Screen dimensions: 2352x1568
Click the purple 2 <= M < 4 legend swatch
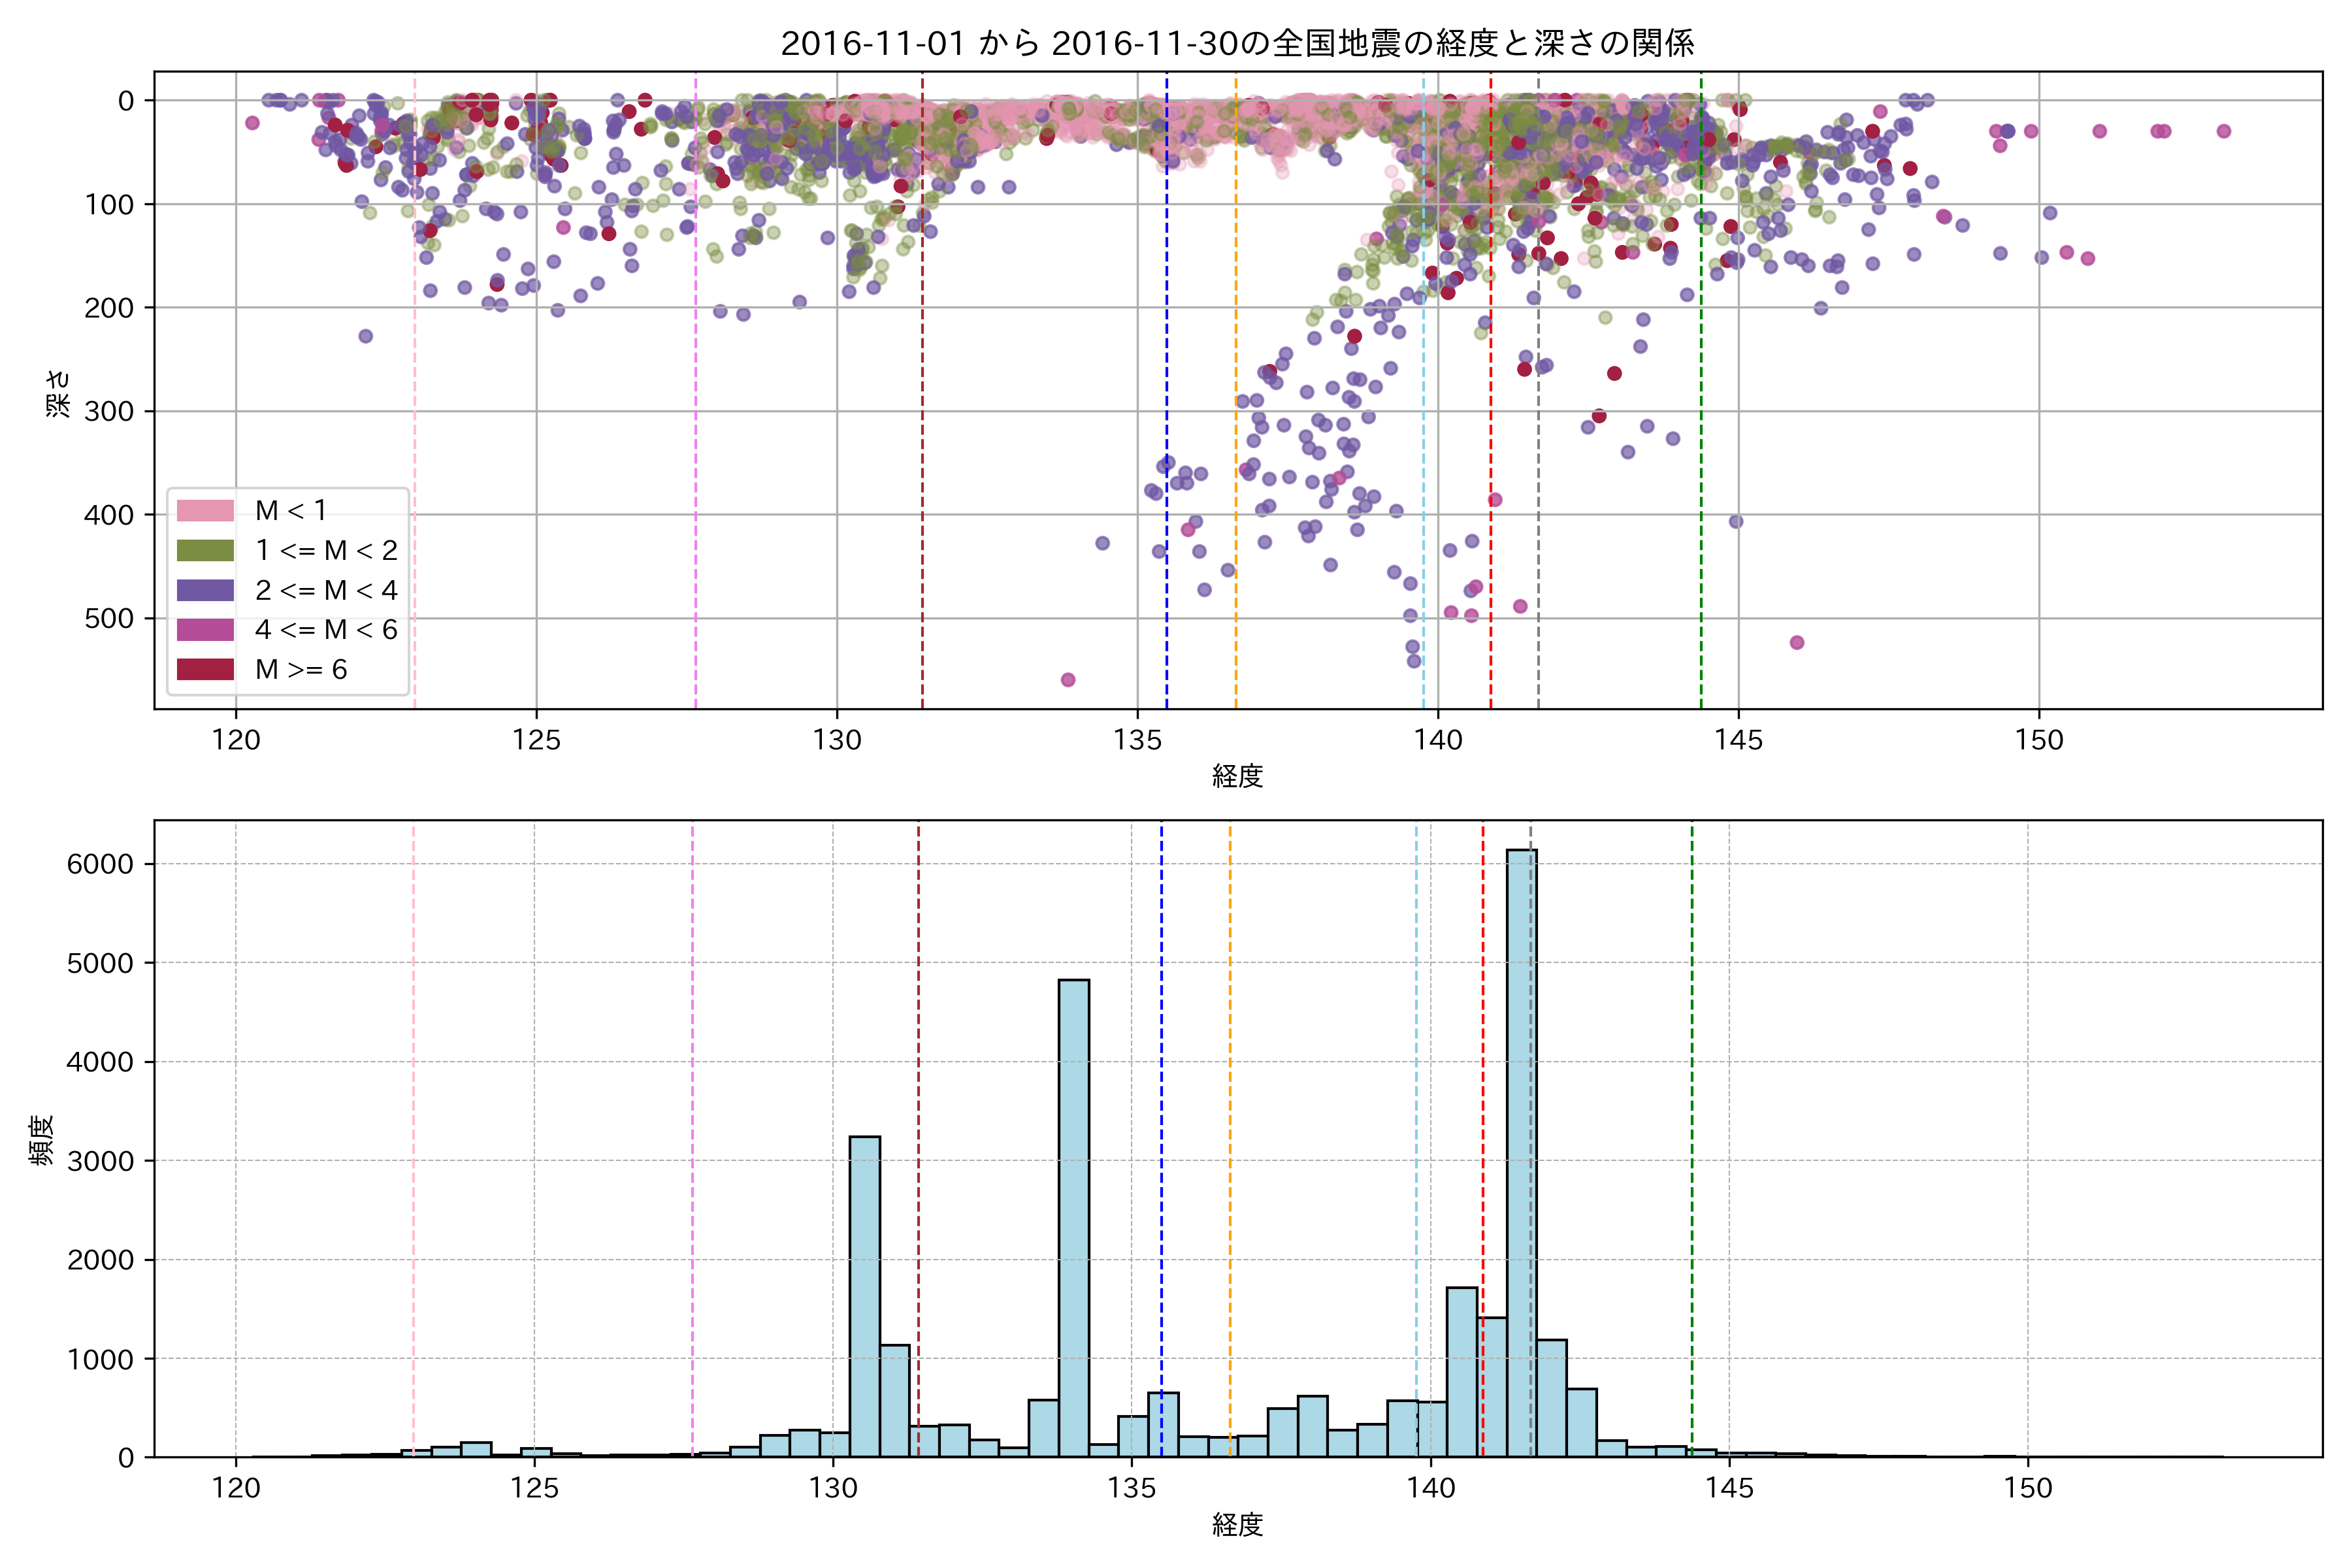[x=205, y=590]
